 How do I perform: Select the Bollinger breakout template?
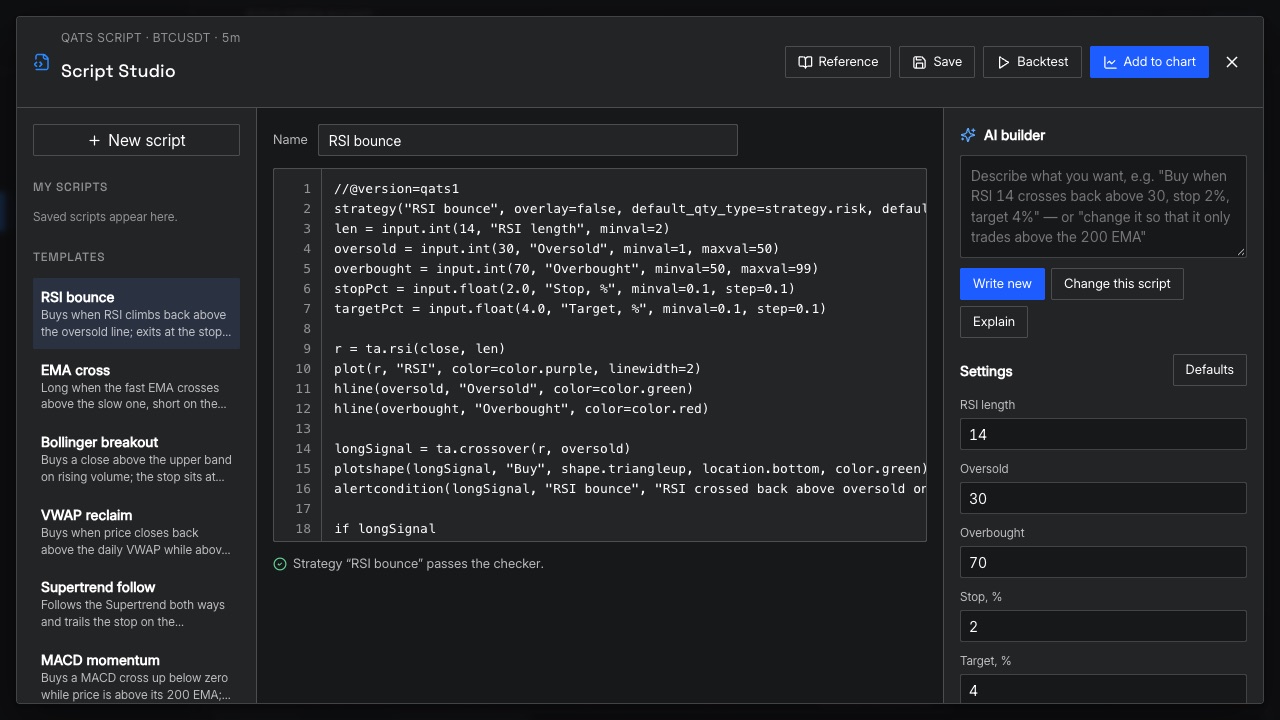click(136, 459)
